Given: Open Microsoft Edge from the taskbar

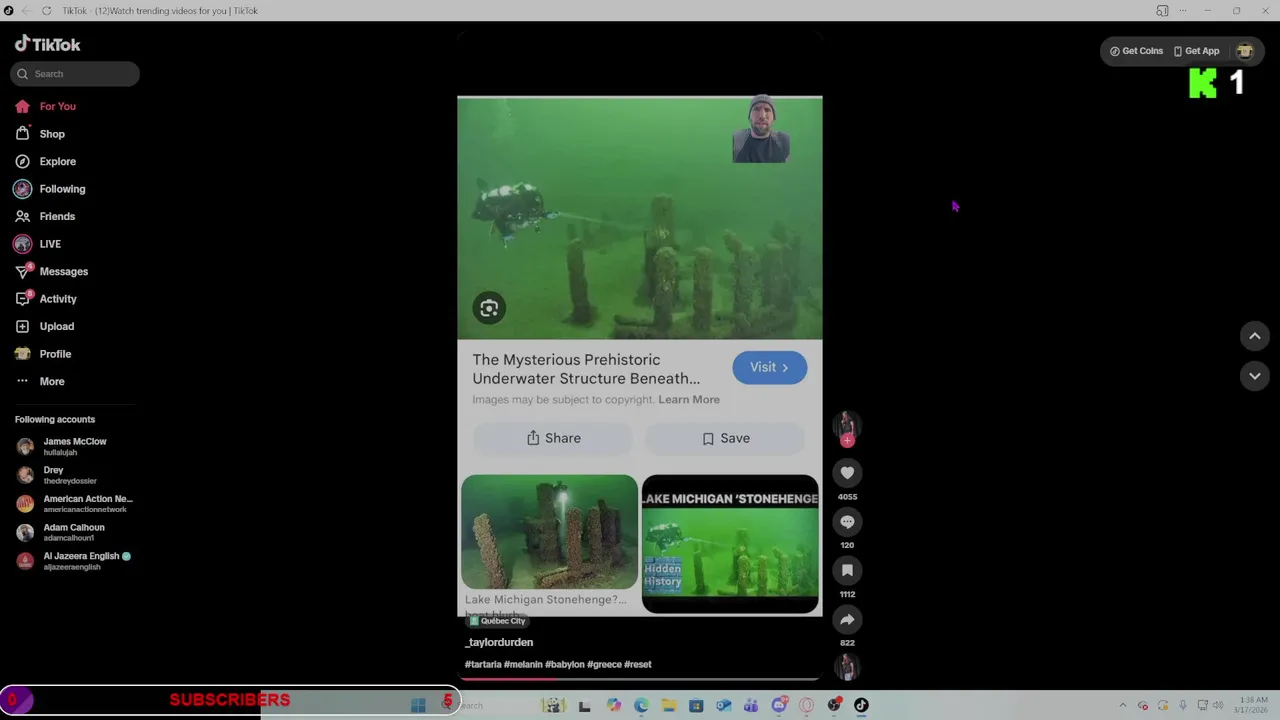Looking at the screenshot, I should point(641,705).
